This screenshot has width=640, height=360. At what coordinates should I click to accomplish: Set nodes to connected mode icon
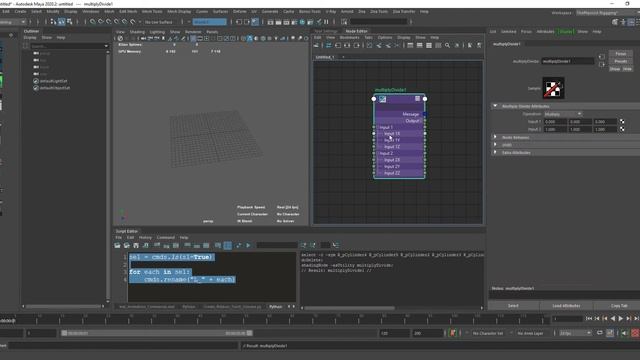(420, 45)
